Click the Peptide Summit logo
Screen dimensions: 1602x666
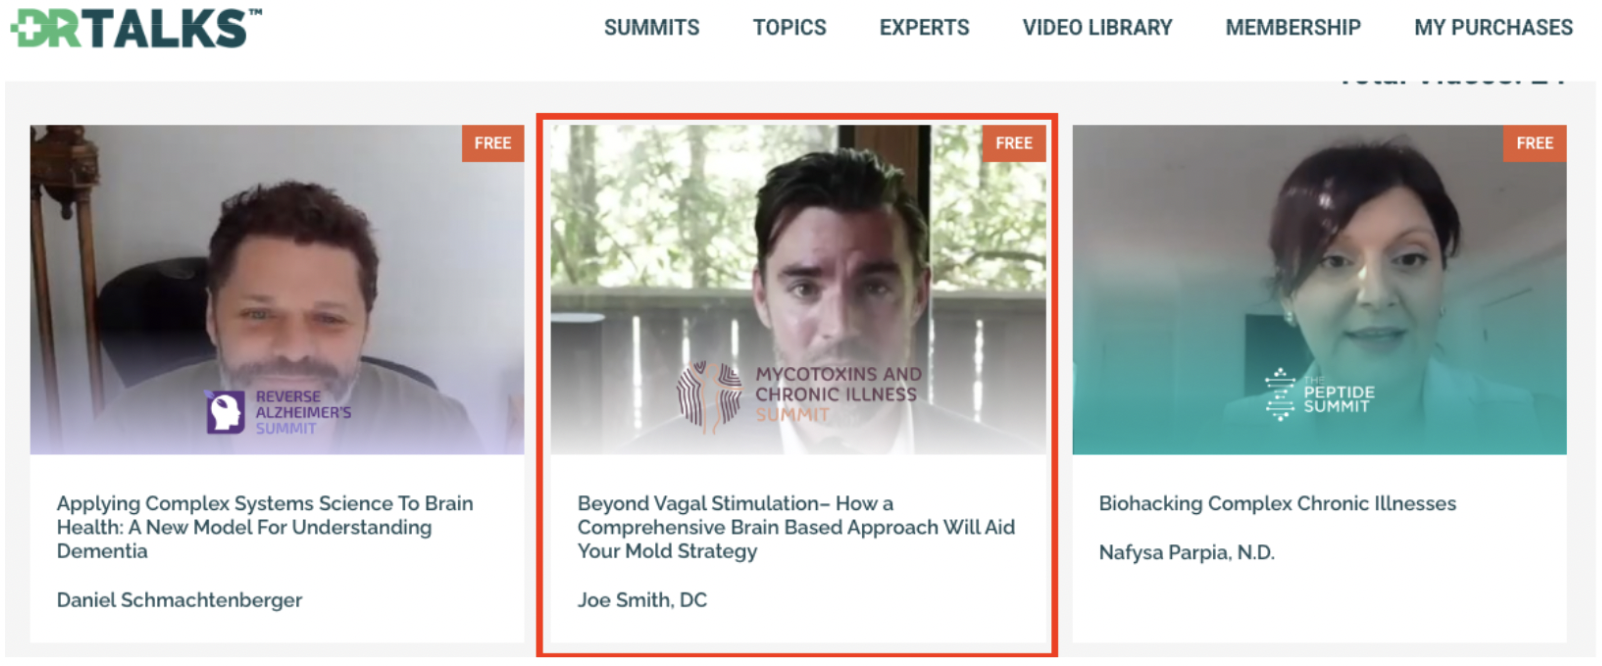1319,394
